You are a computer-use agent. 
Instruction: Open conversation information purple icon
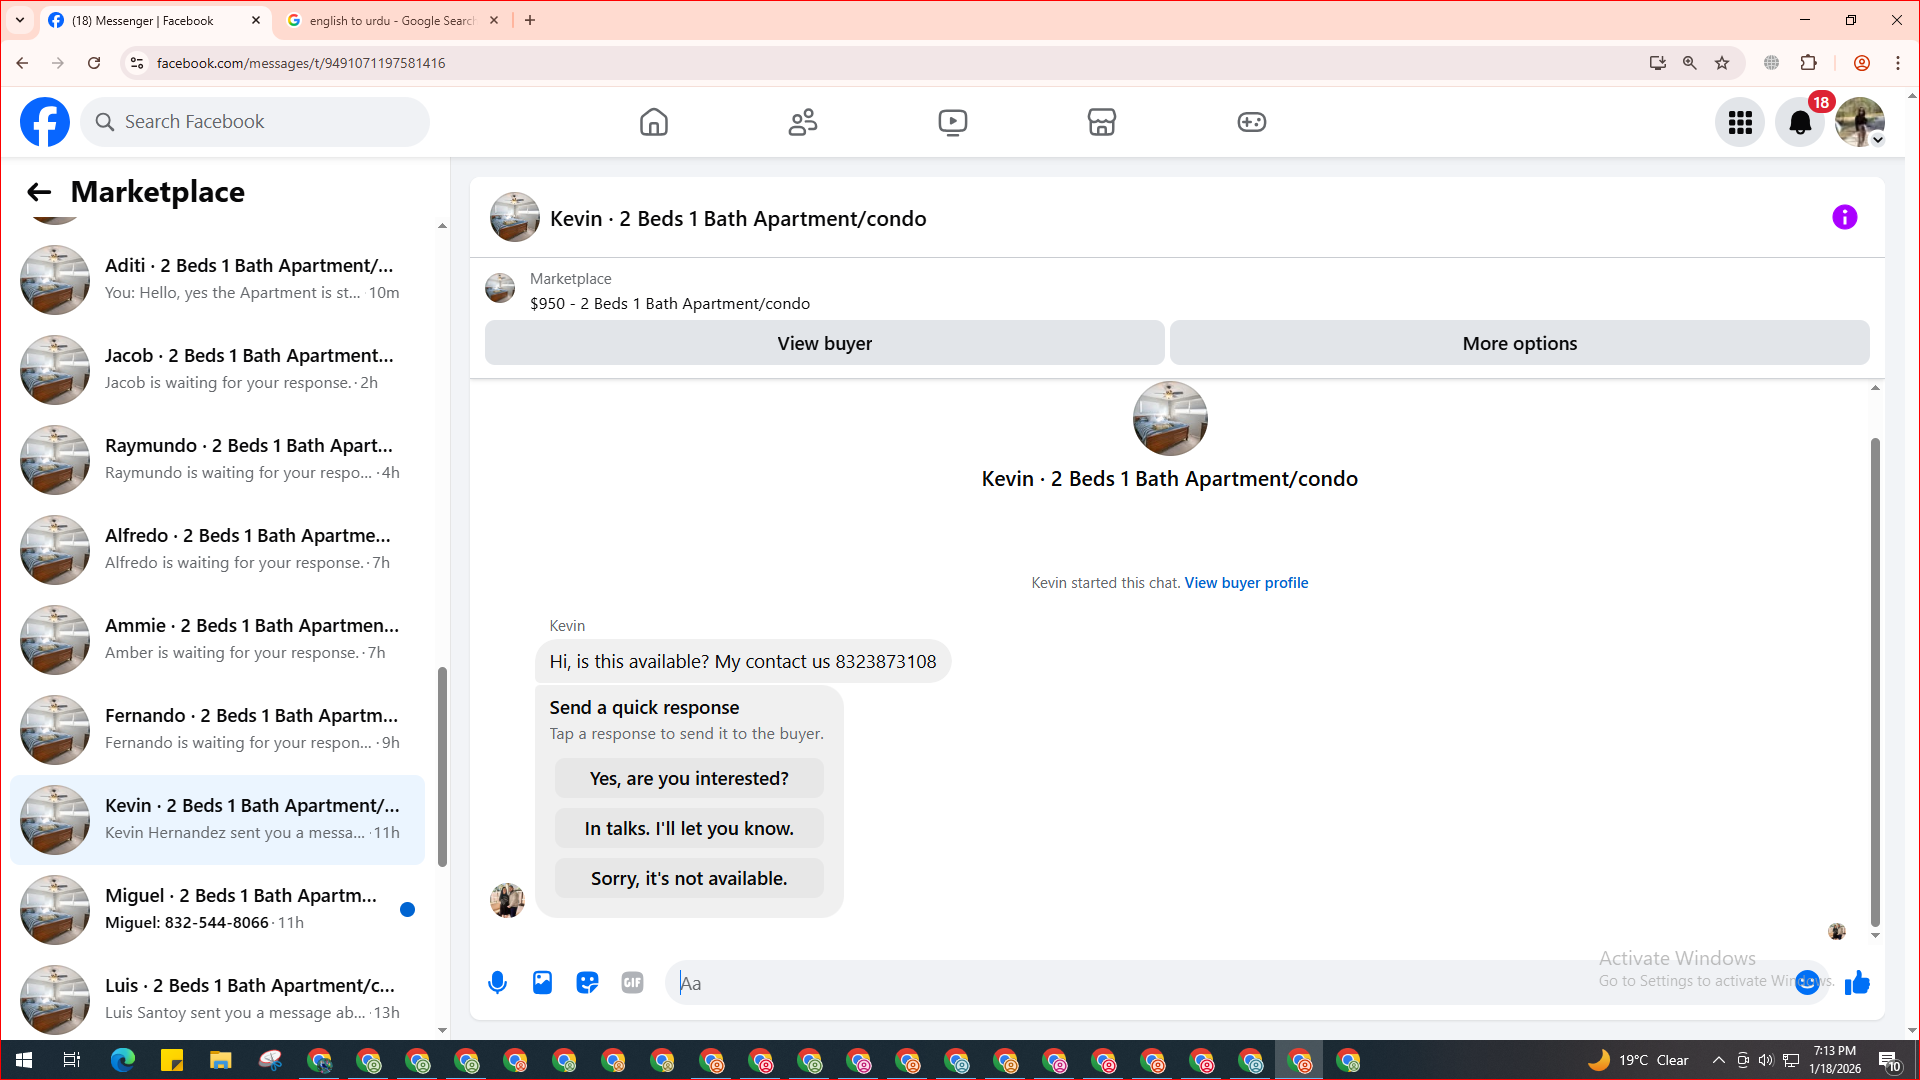pos(1844,217)
